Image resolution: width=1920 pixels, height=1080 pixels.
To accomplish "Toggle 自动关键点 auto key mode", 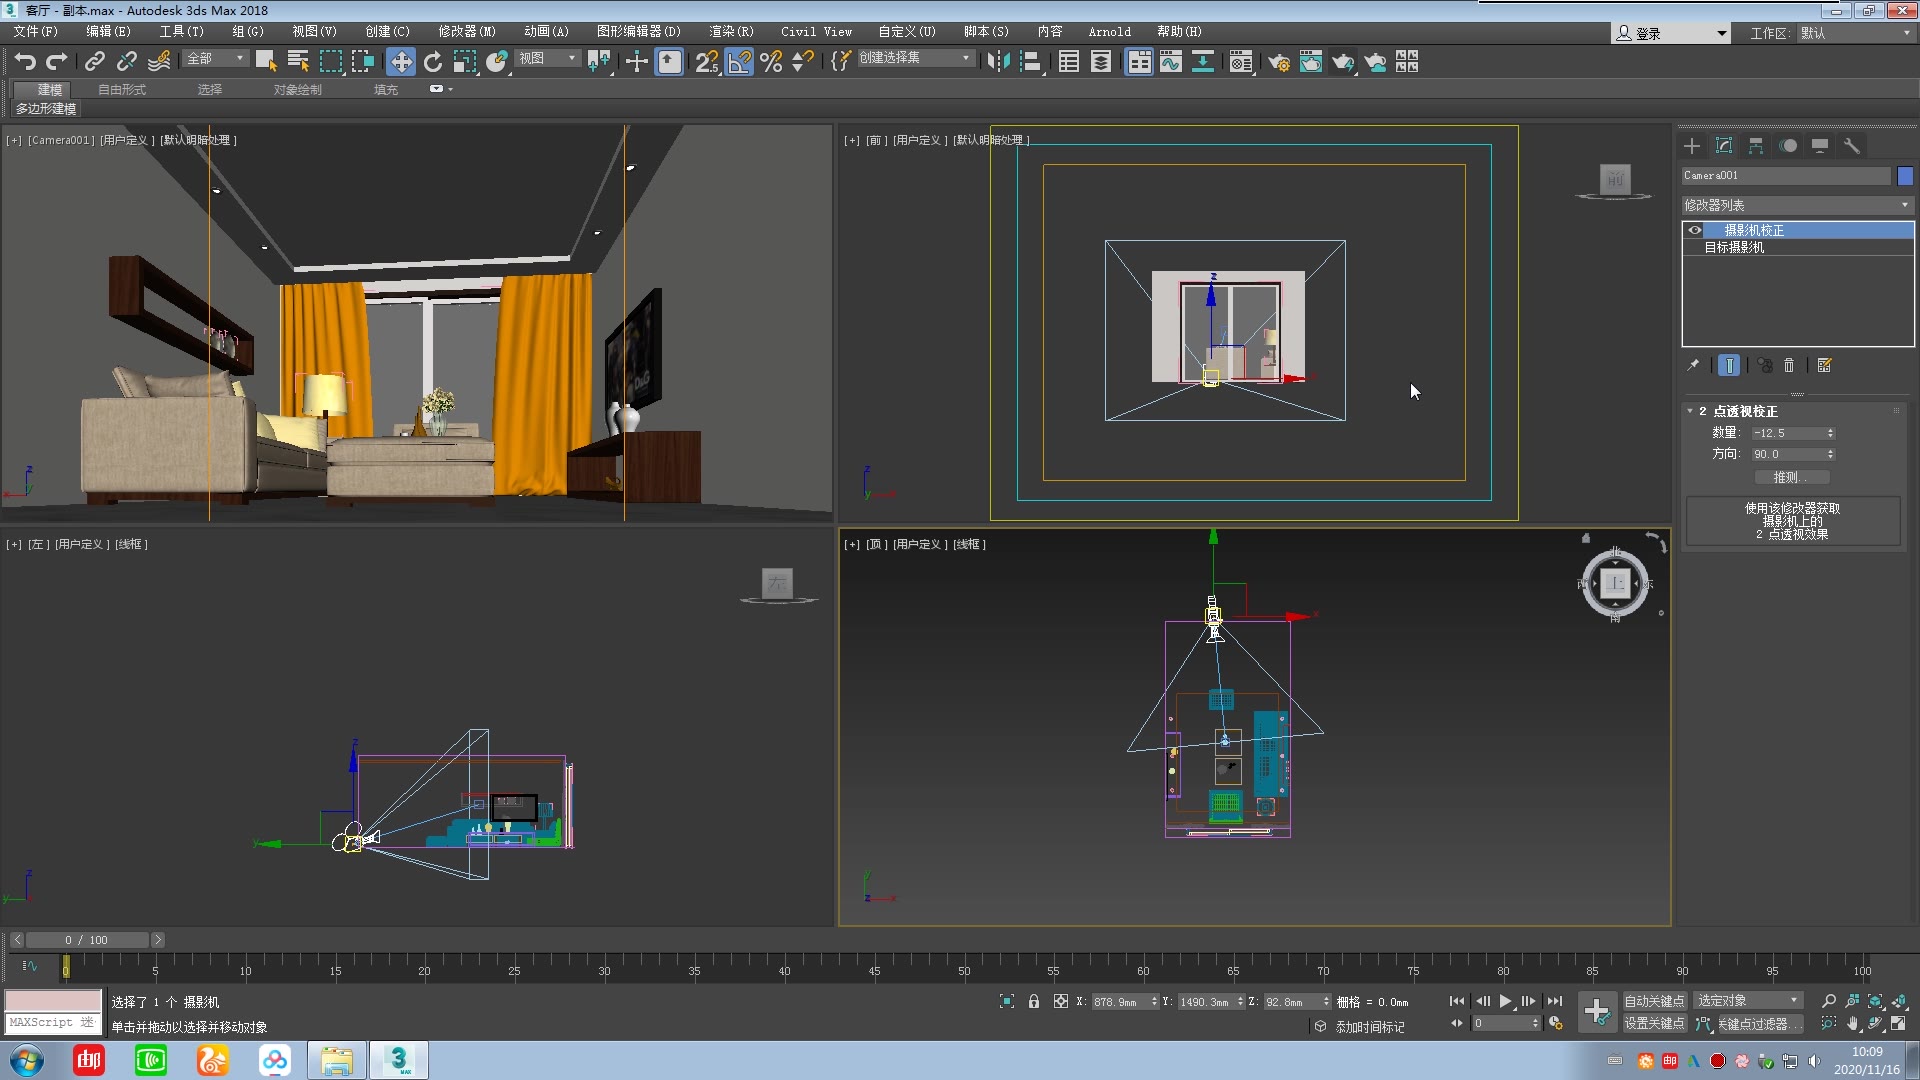I will [x=1654, y=999].
